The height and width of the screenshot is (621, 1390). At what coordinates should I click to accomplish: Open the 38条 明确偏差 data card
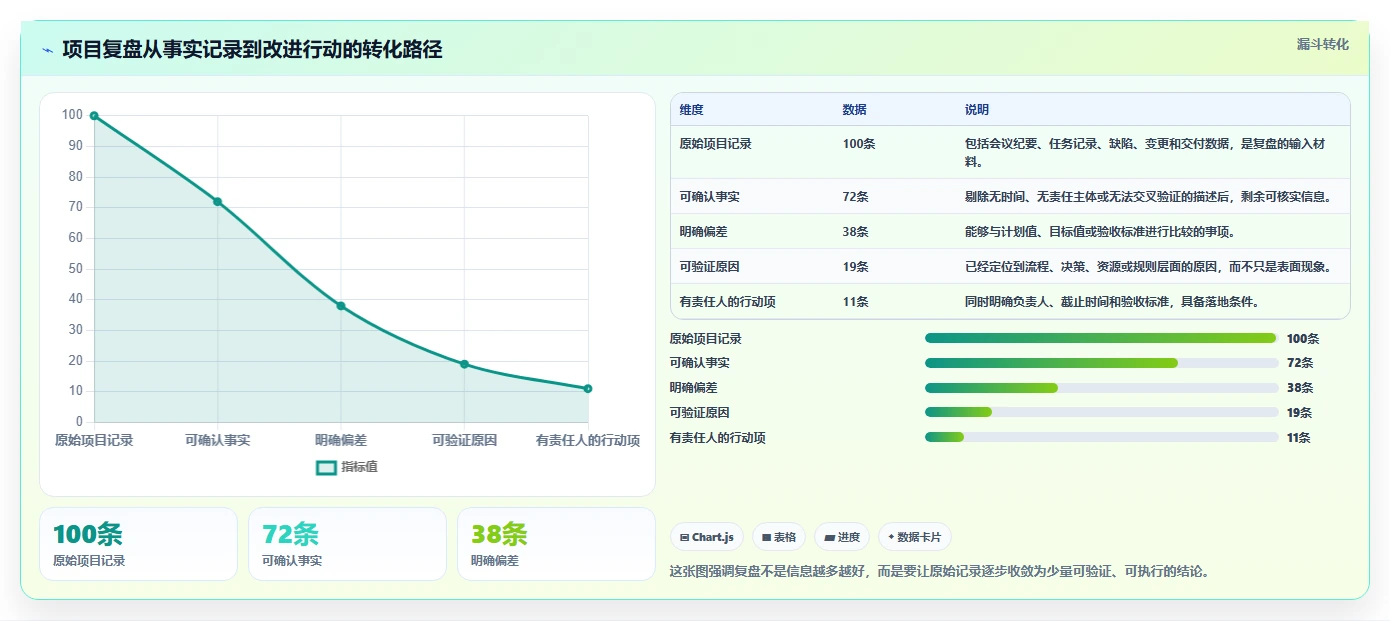556,544
